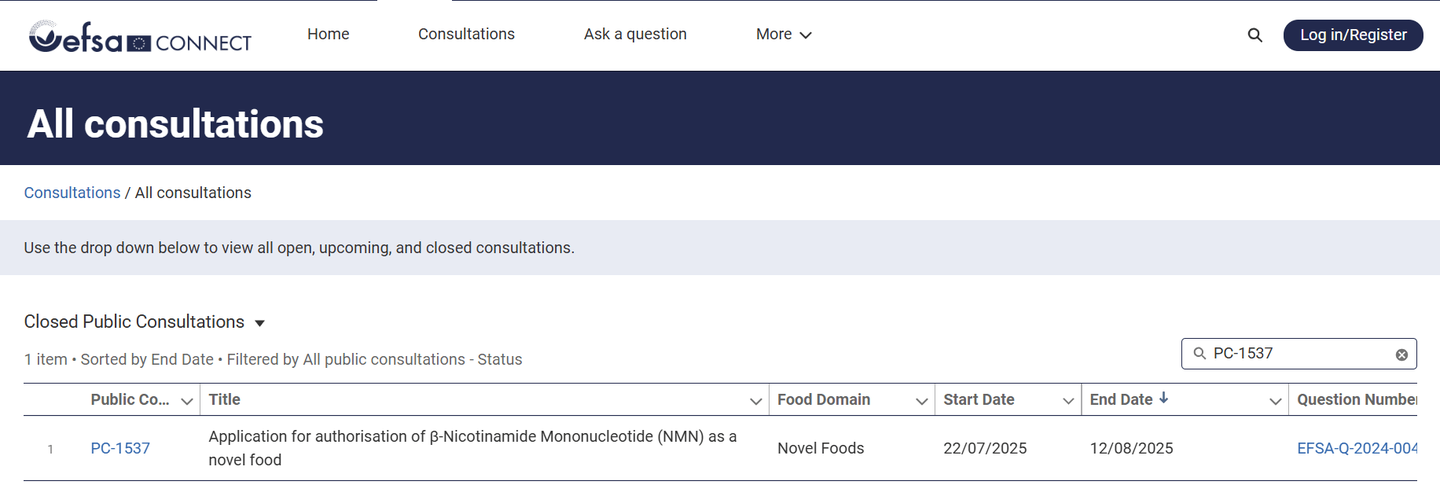Open the Consultations nav item
Viewport: 1440px width, 485px height.
pos(466,34)
